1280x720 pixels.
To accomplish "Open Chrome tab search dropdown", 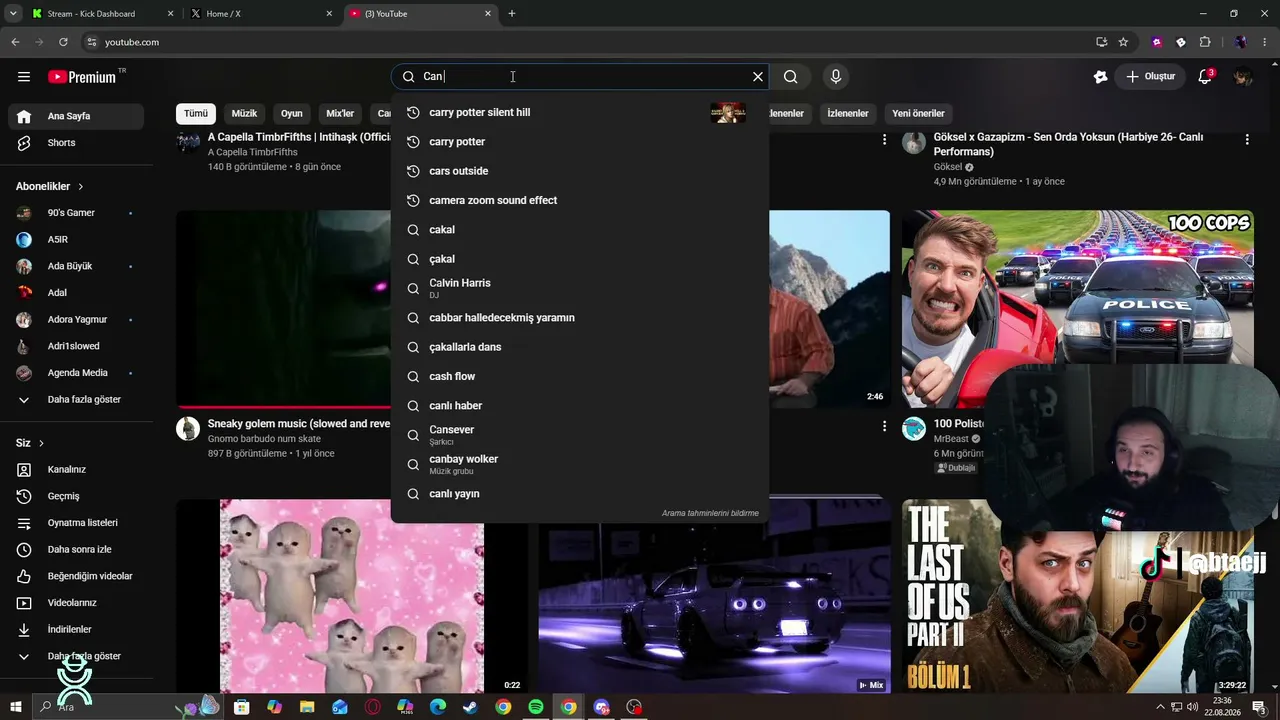I will (x=13, y=14).
